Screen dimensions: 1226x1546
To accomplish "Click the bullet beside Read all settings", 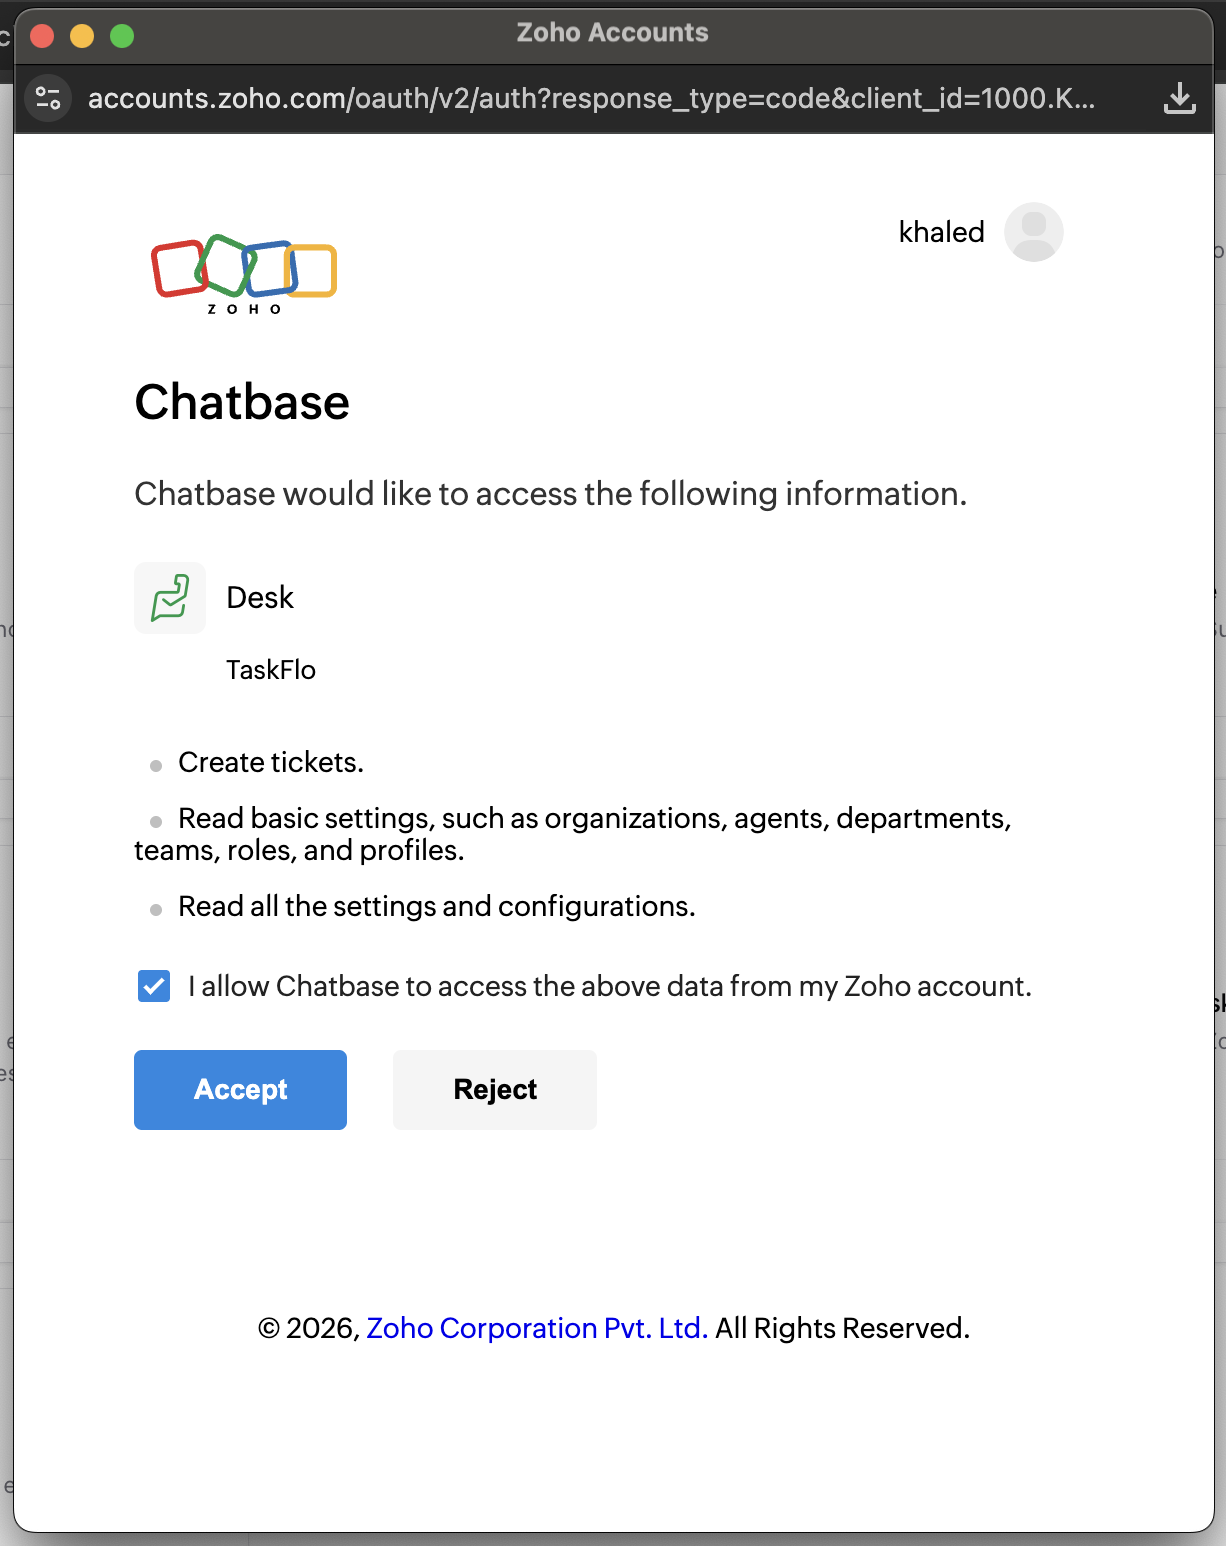I will [155, 909].
